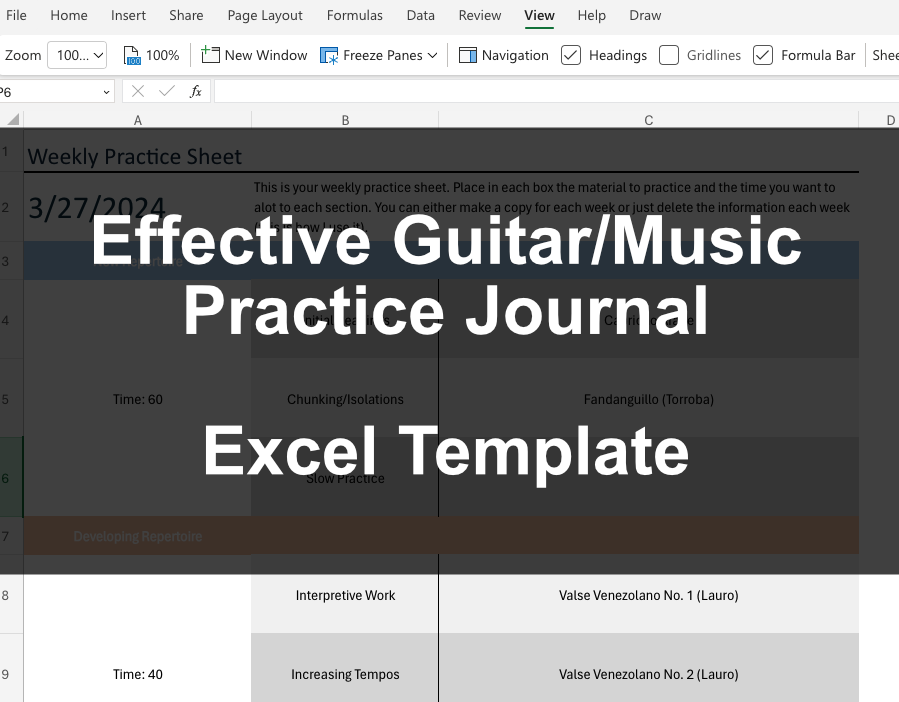Switch to the Data tab
The image size is (899, 702).
[420, 15]
